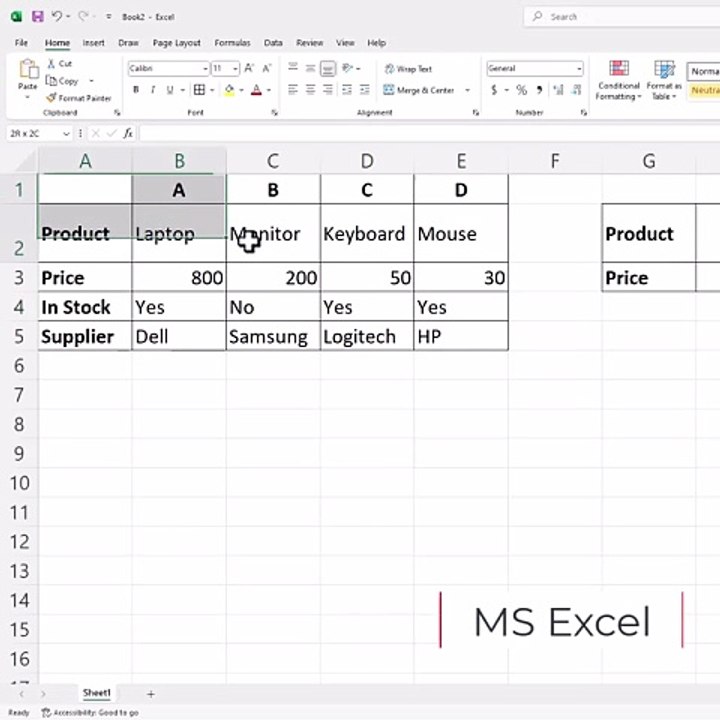Set Top Align vertical alignment
The width and height of the screenshot is (720, 720).
point(292,68)
